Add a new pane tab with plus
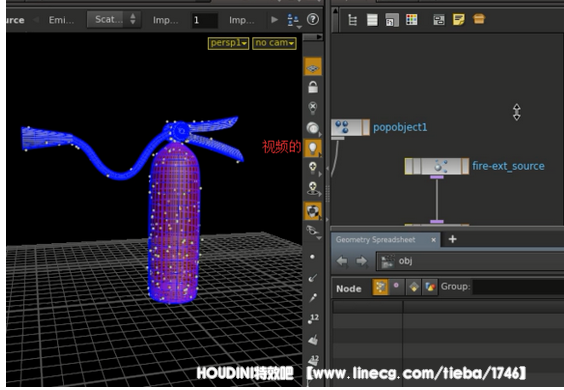Viewport: 564px width, 390px height. click(x=452, y=239)
